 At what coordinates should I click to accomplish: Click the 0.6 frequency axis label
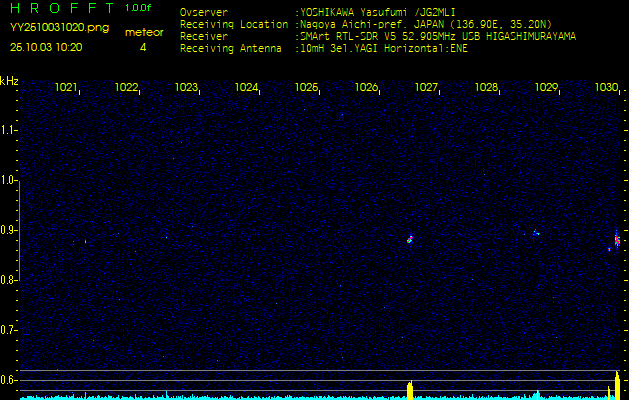(x=9, y=379)
